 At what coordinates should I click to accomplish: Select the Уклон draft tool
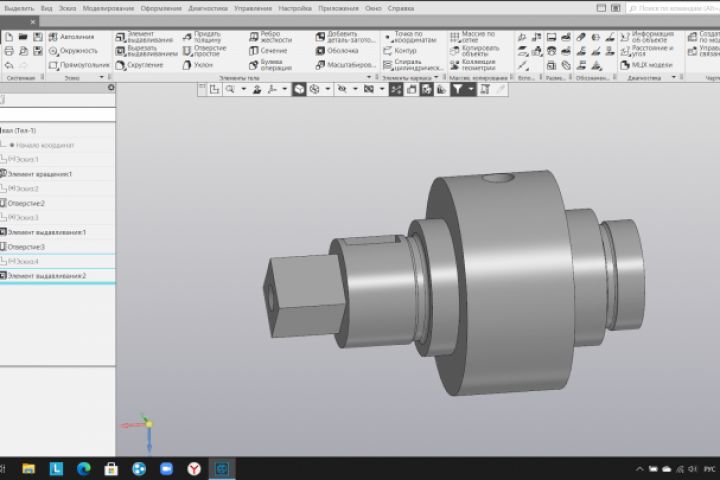[198, 65]
